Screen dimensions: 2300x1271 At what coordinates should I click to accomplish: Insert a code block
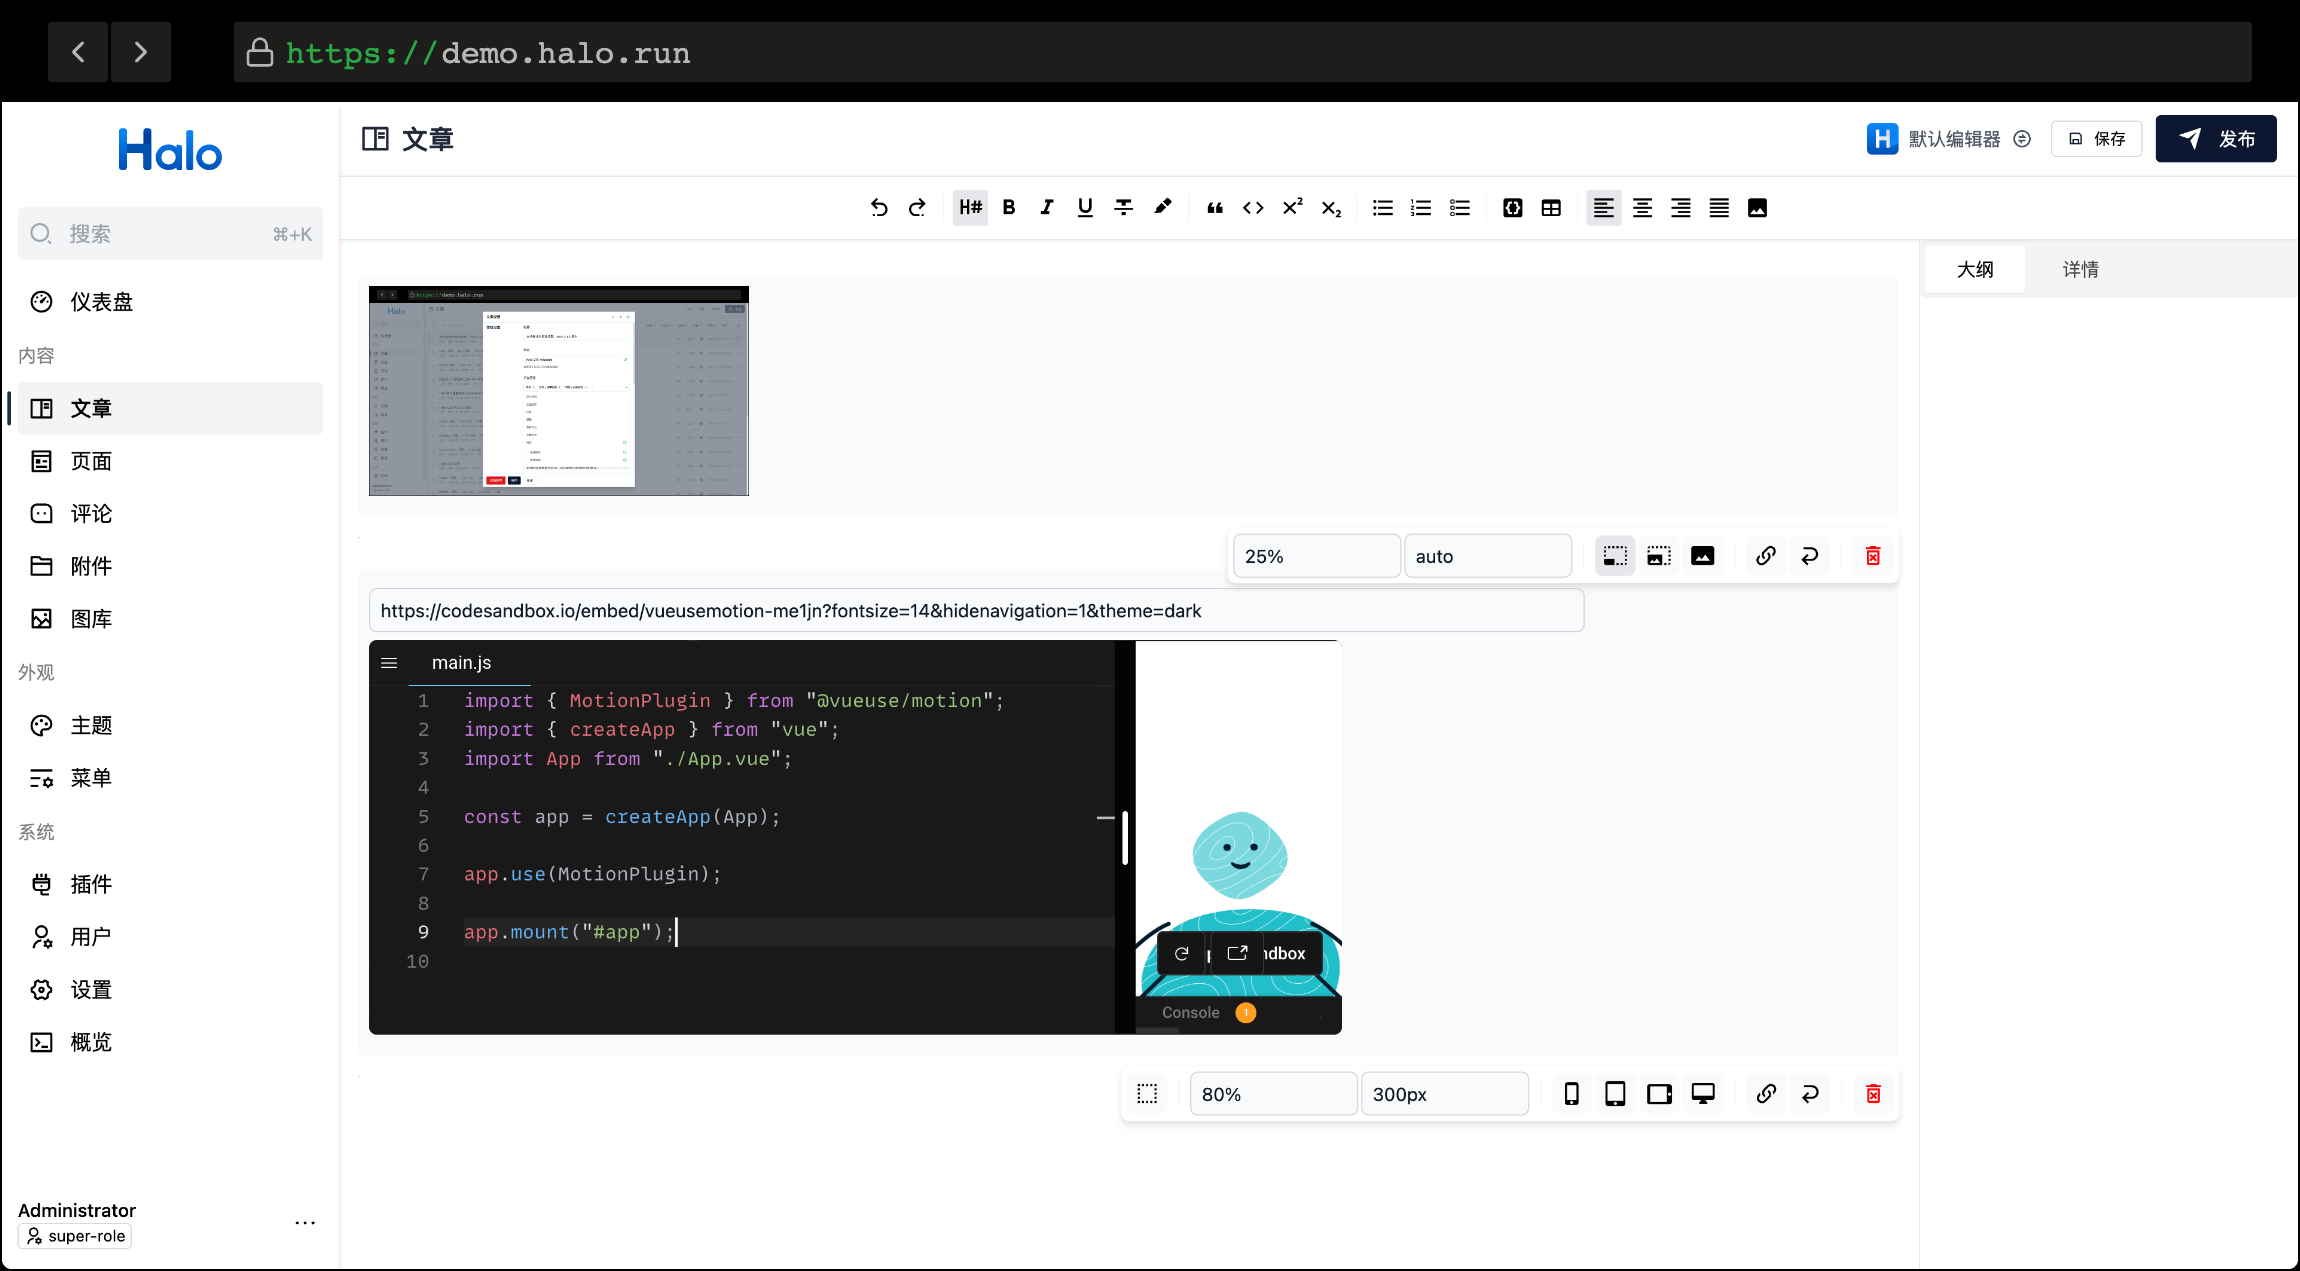tap(1512, 207)
